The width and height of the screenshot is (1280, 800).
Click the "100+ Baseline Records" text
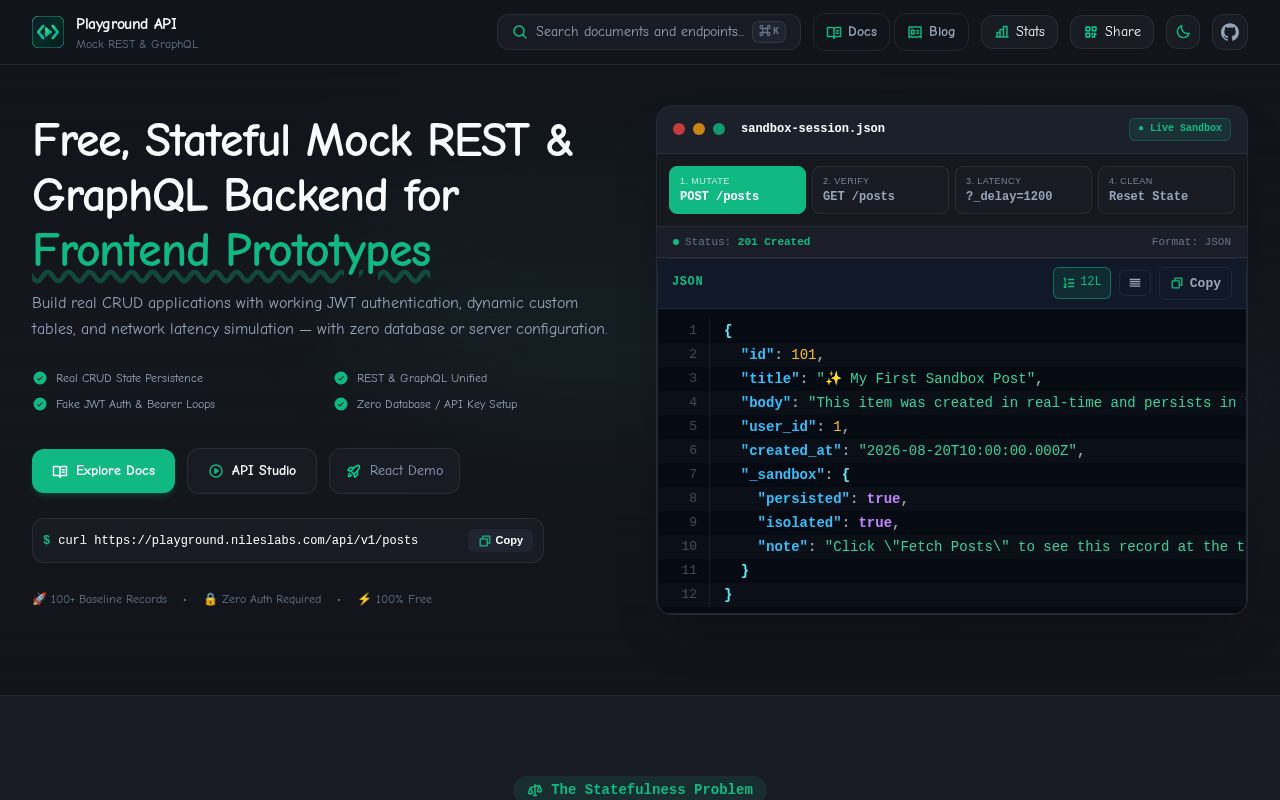[x=99, y=599]
